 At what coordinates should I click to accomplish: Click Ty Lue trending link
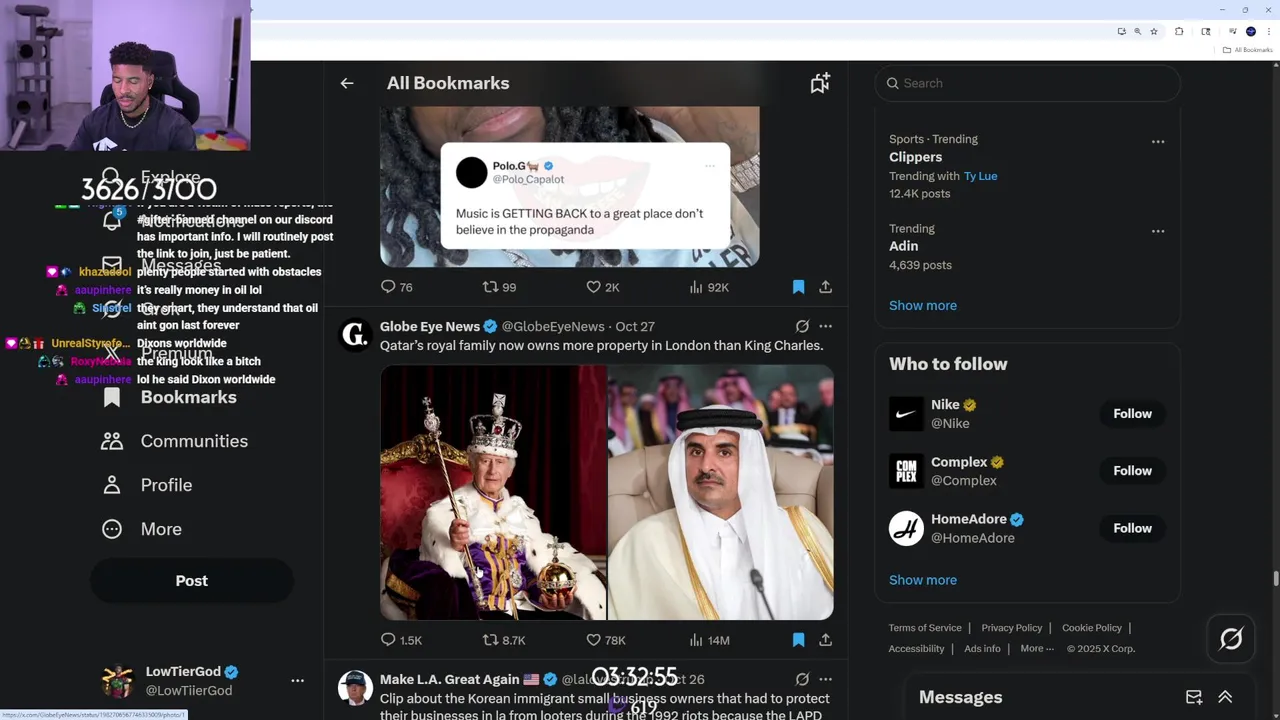[x=980, y=176]
